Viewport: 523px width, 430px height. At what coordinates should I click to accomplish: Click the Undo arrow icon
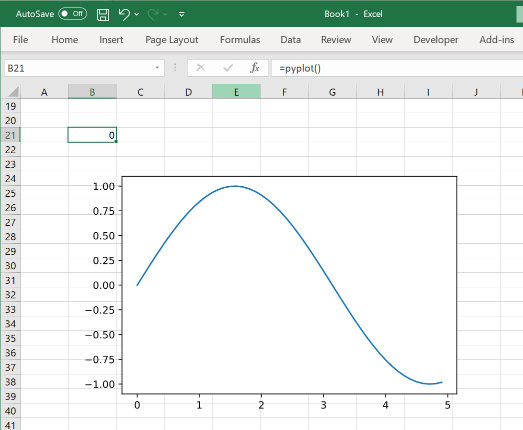tap(124, 14)
